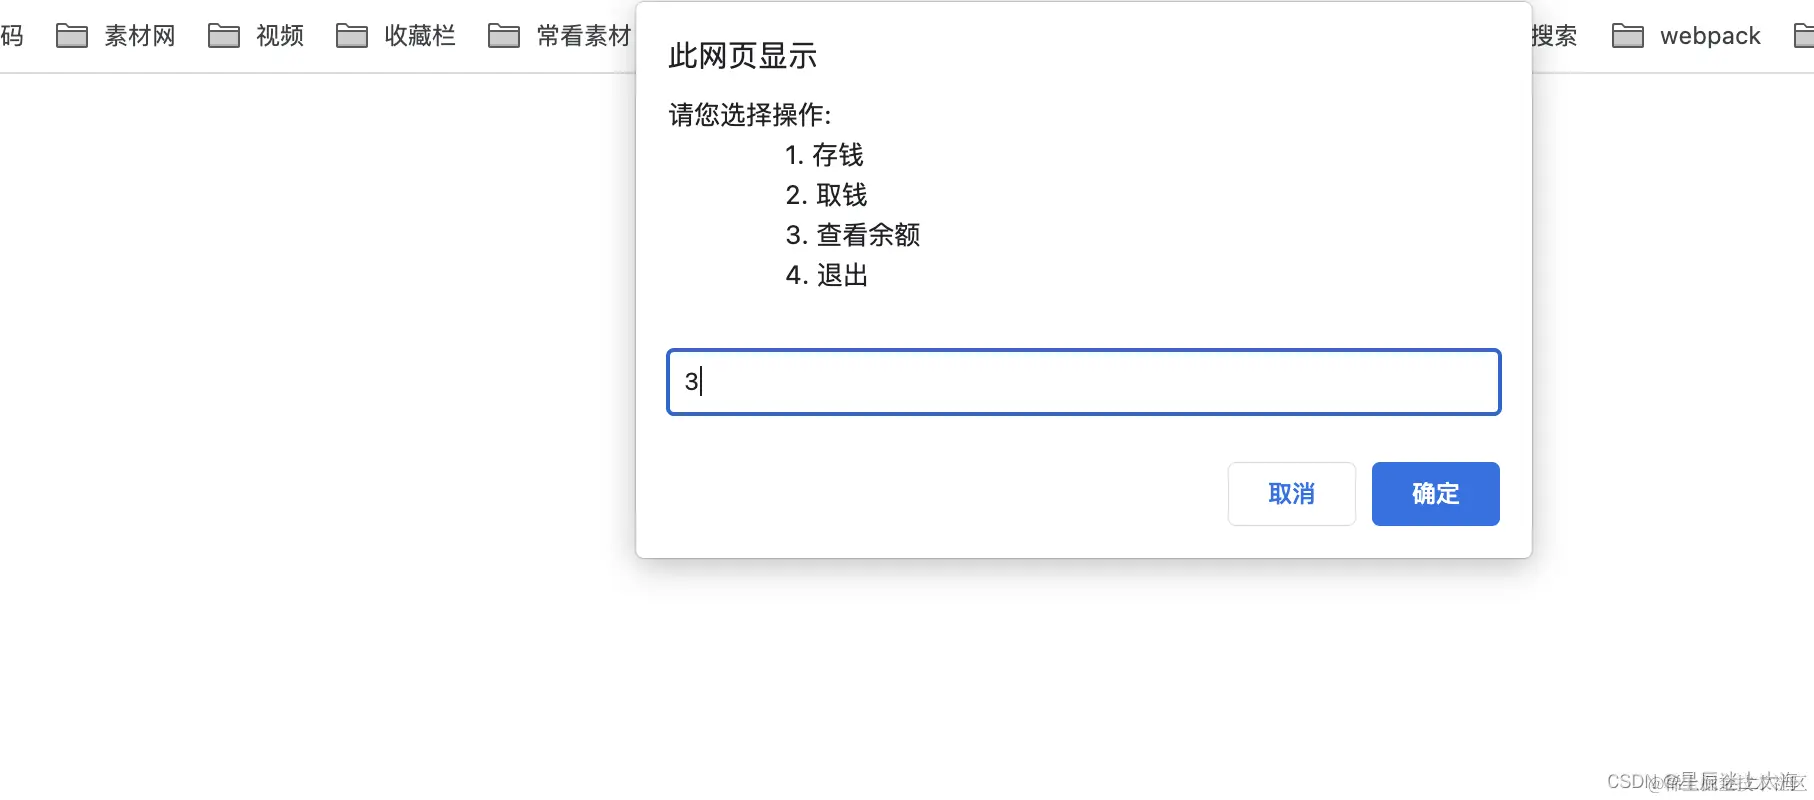Image resolution: width=1814 pixels, height=800 pixels.
Task: Click the 视频 folder icon
Action: point(225,35)
